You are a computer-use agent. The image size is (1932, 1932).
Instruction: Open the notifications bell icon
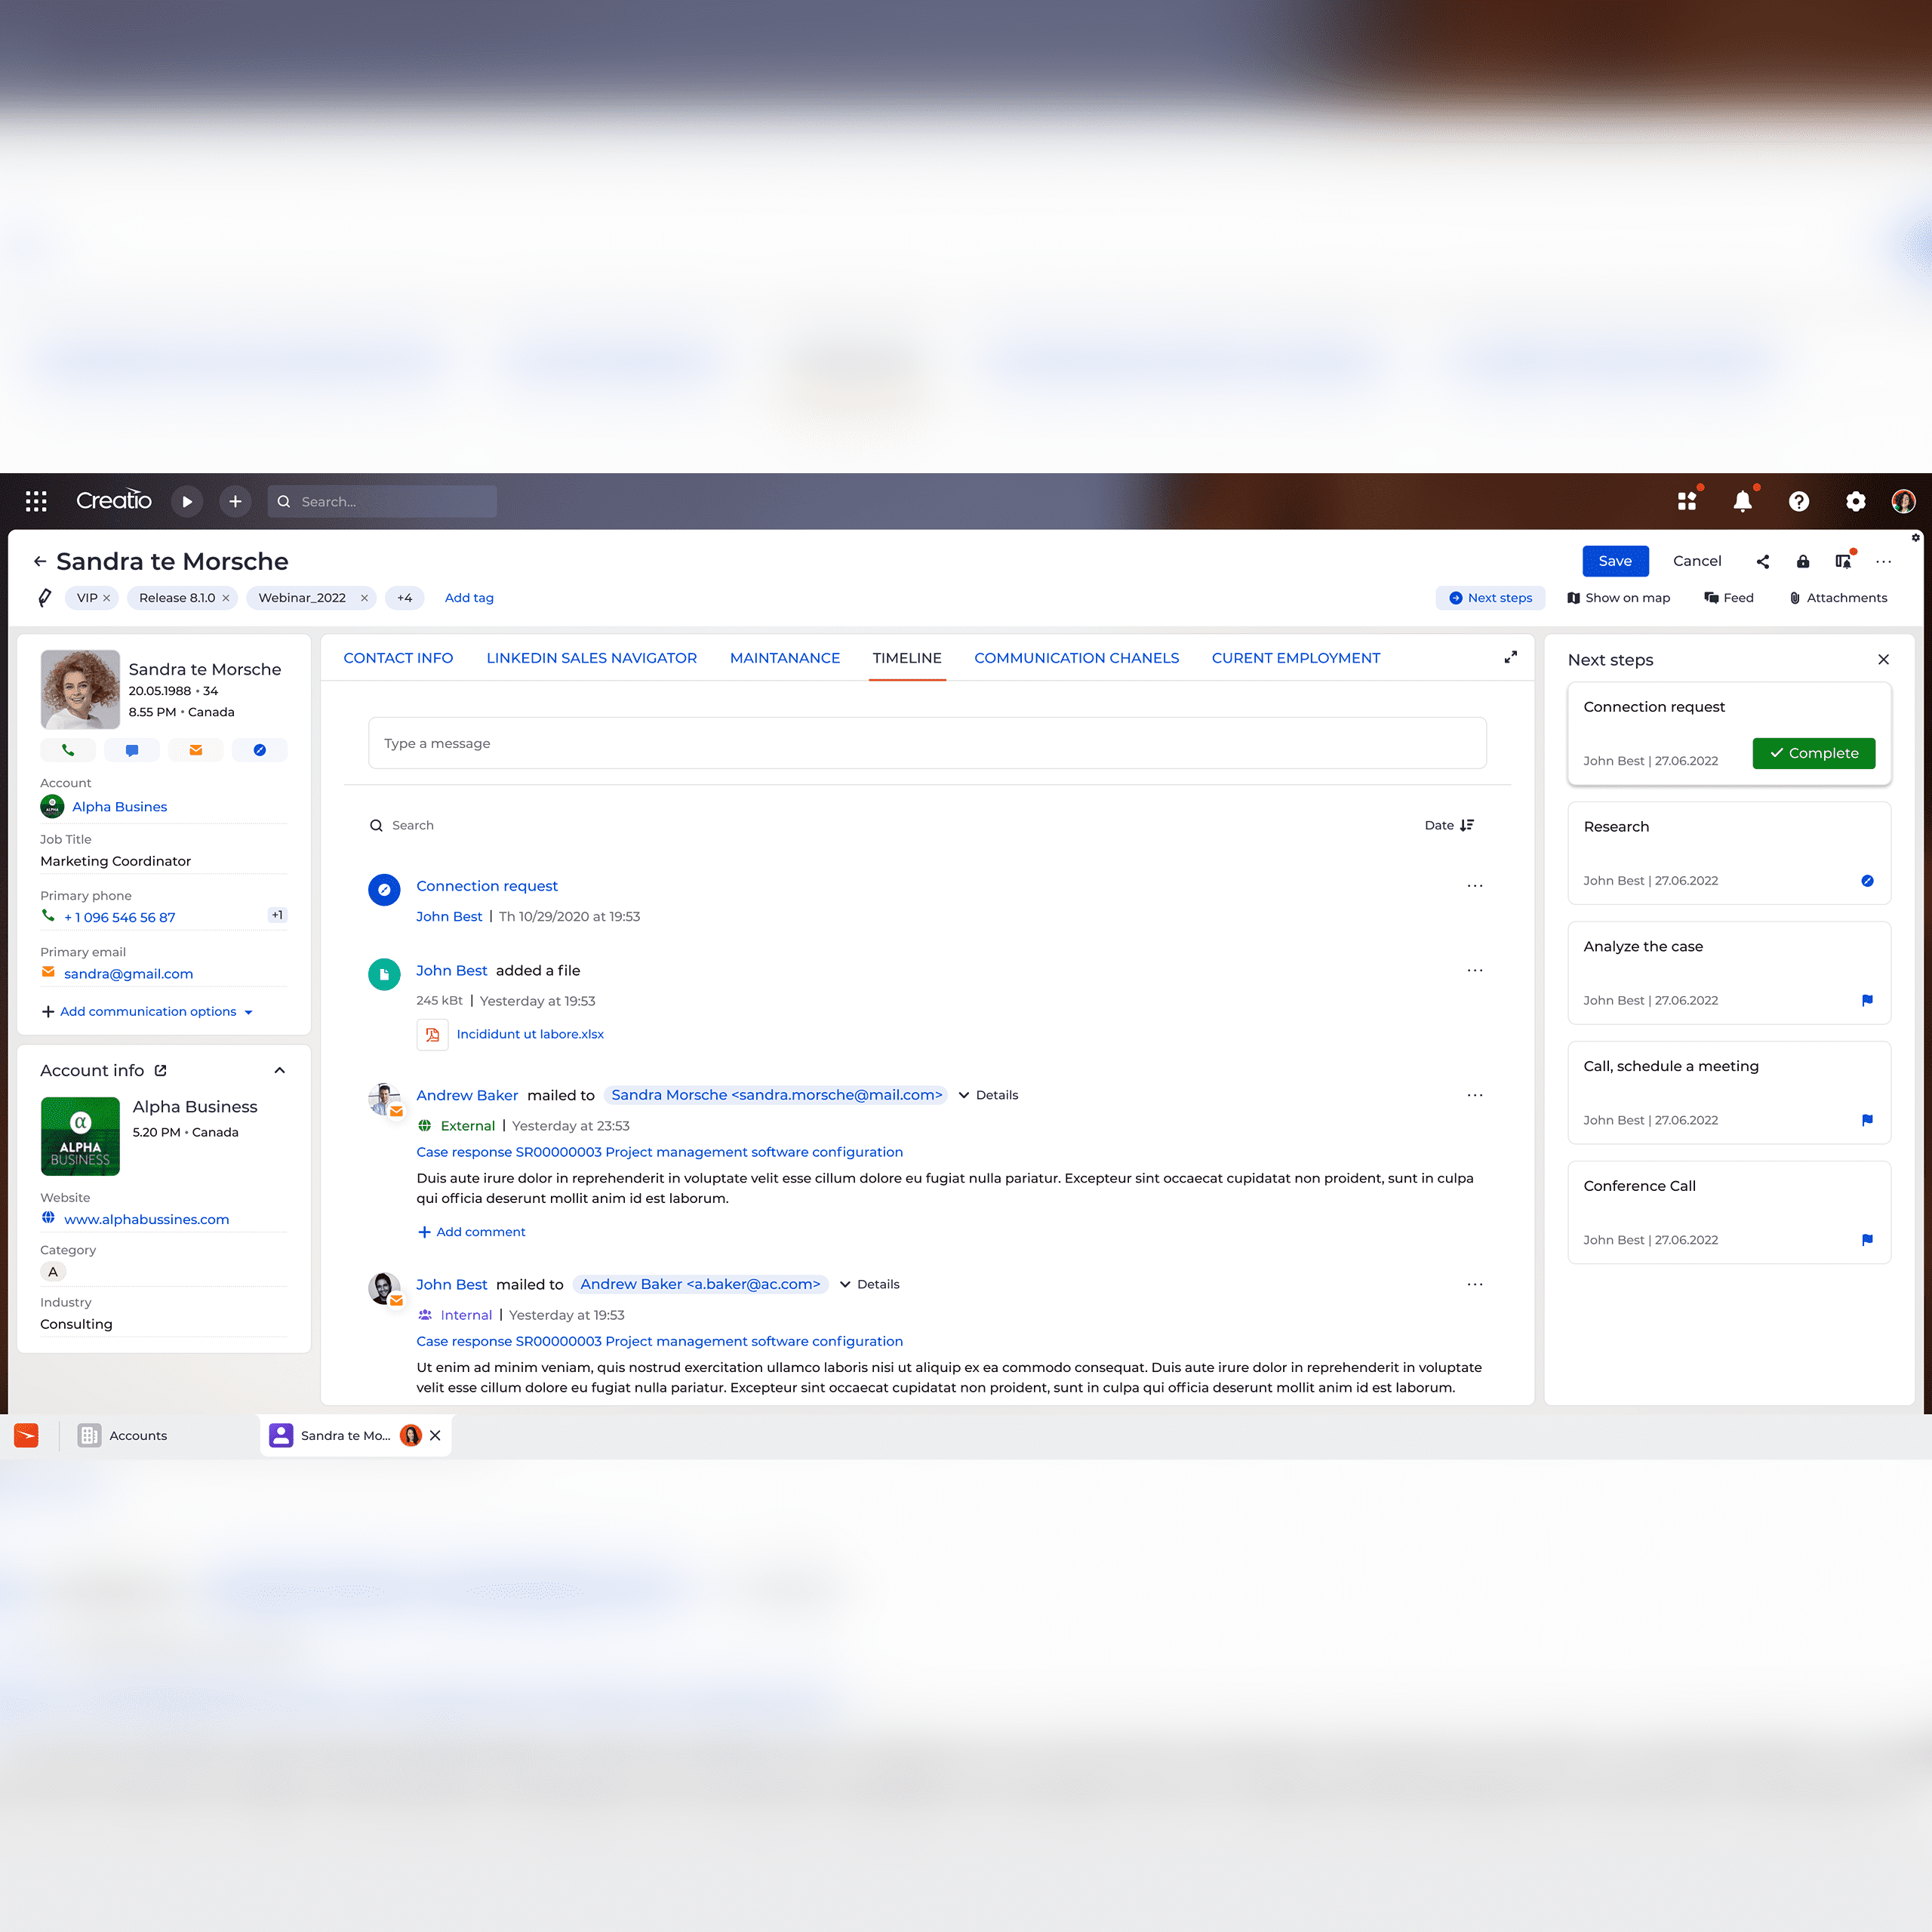1742,501
